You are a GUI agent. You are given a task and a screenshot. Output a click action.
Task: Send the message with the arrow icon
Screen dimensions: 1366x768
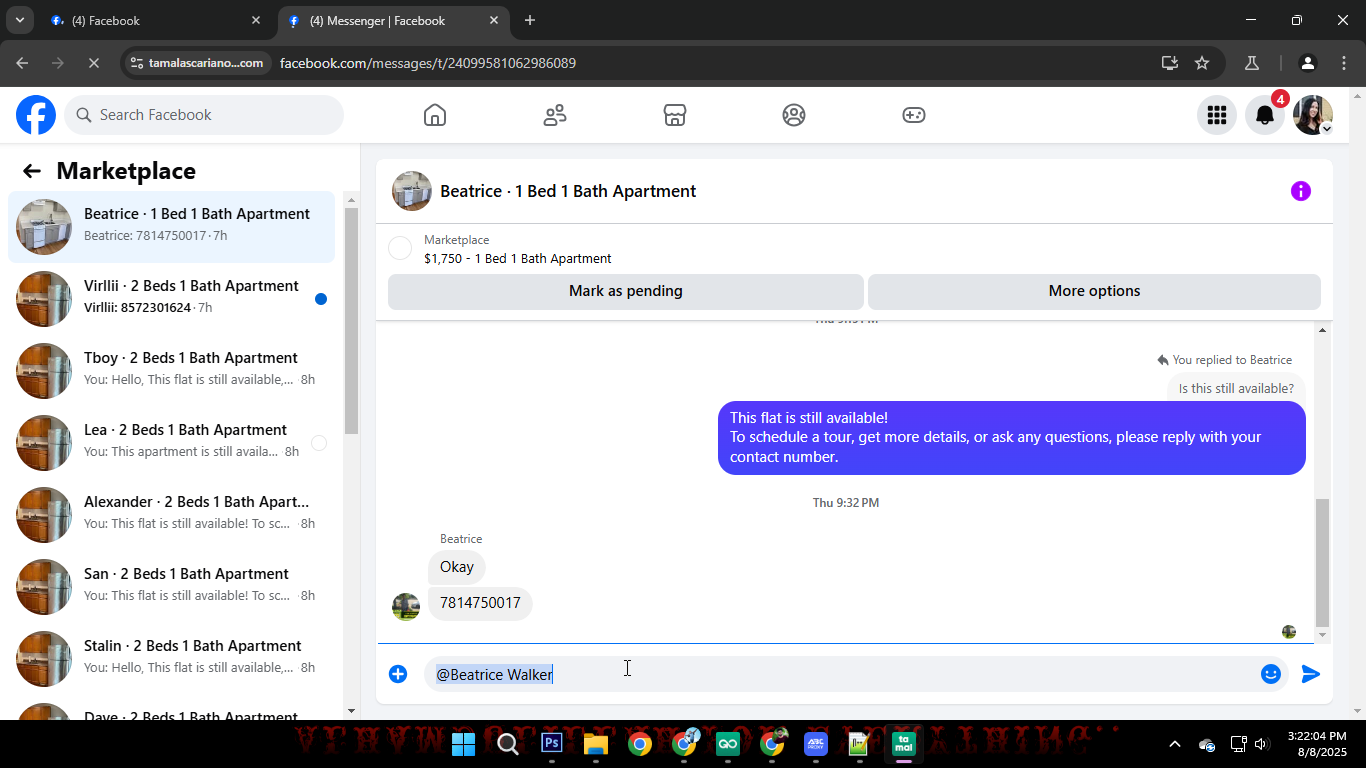point(1311,674)
